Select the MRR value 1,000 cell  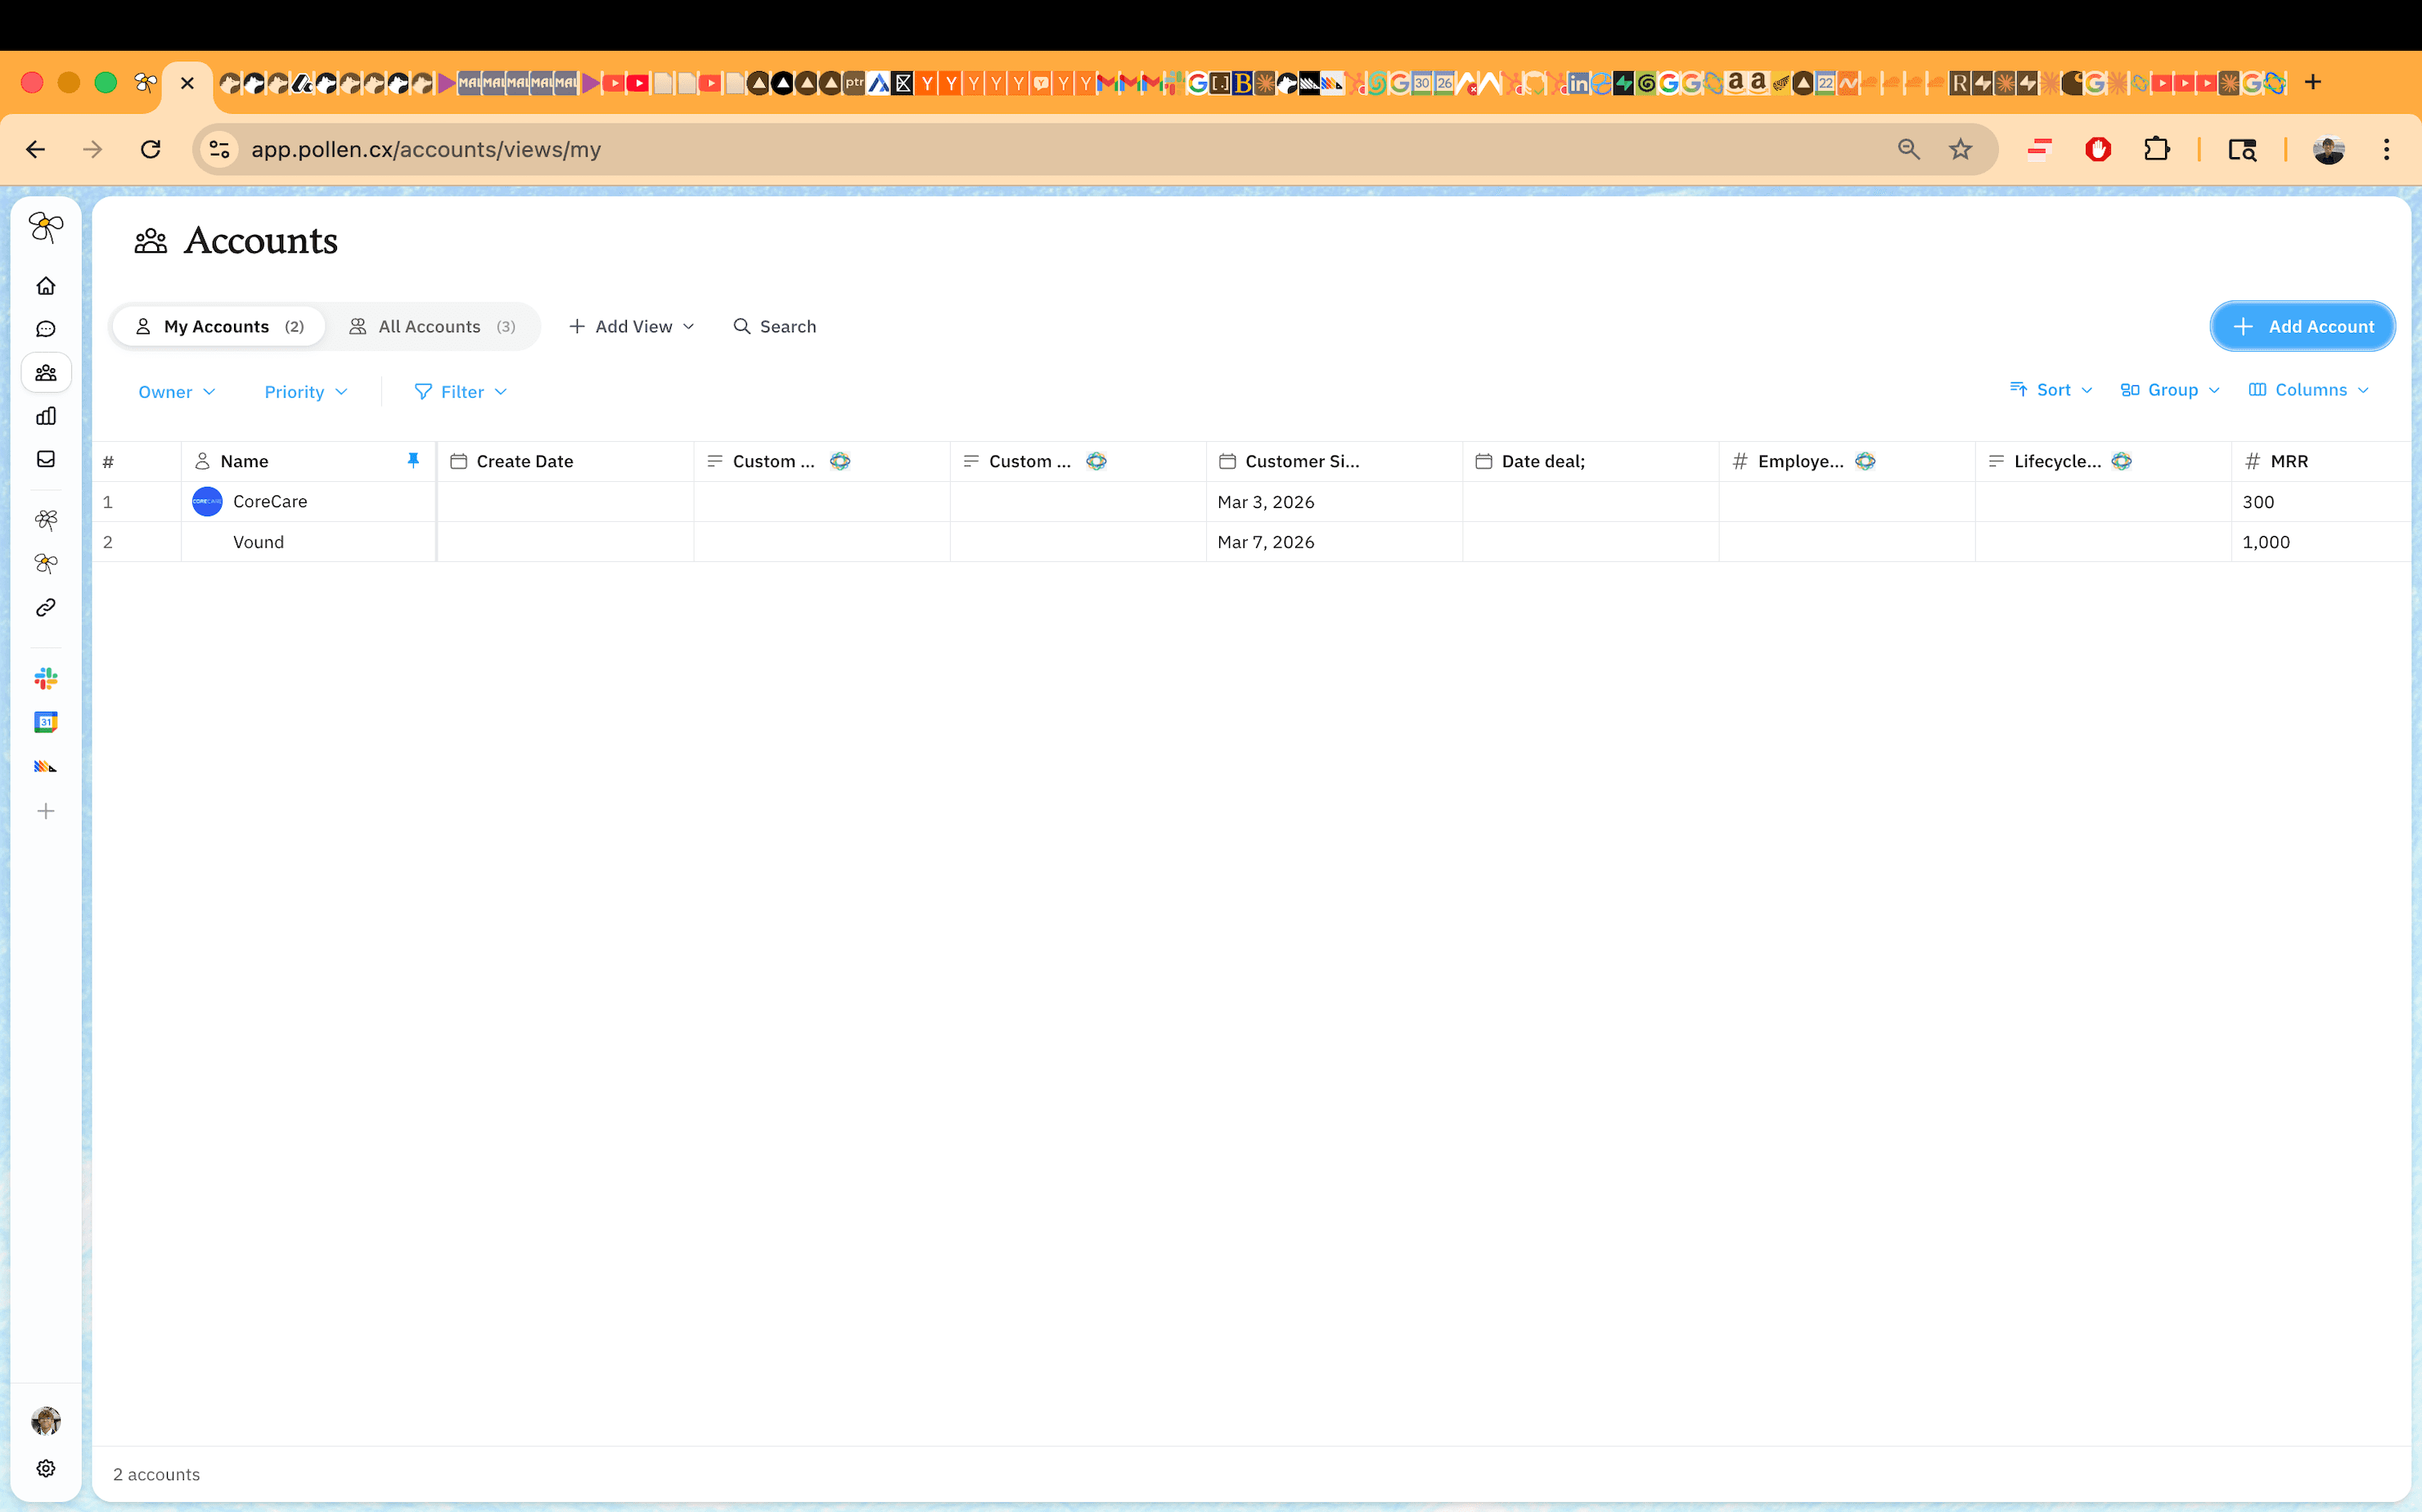[x=2321, y=542]
